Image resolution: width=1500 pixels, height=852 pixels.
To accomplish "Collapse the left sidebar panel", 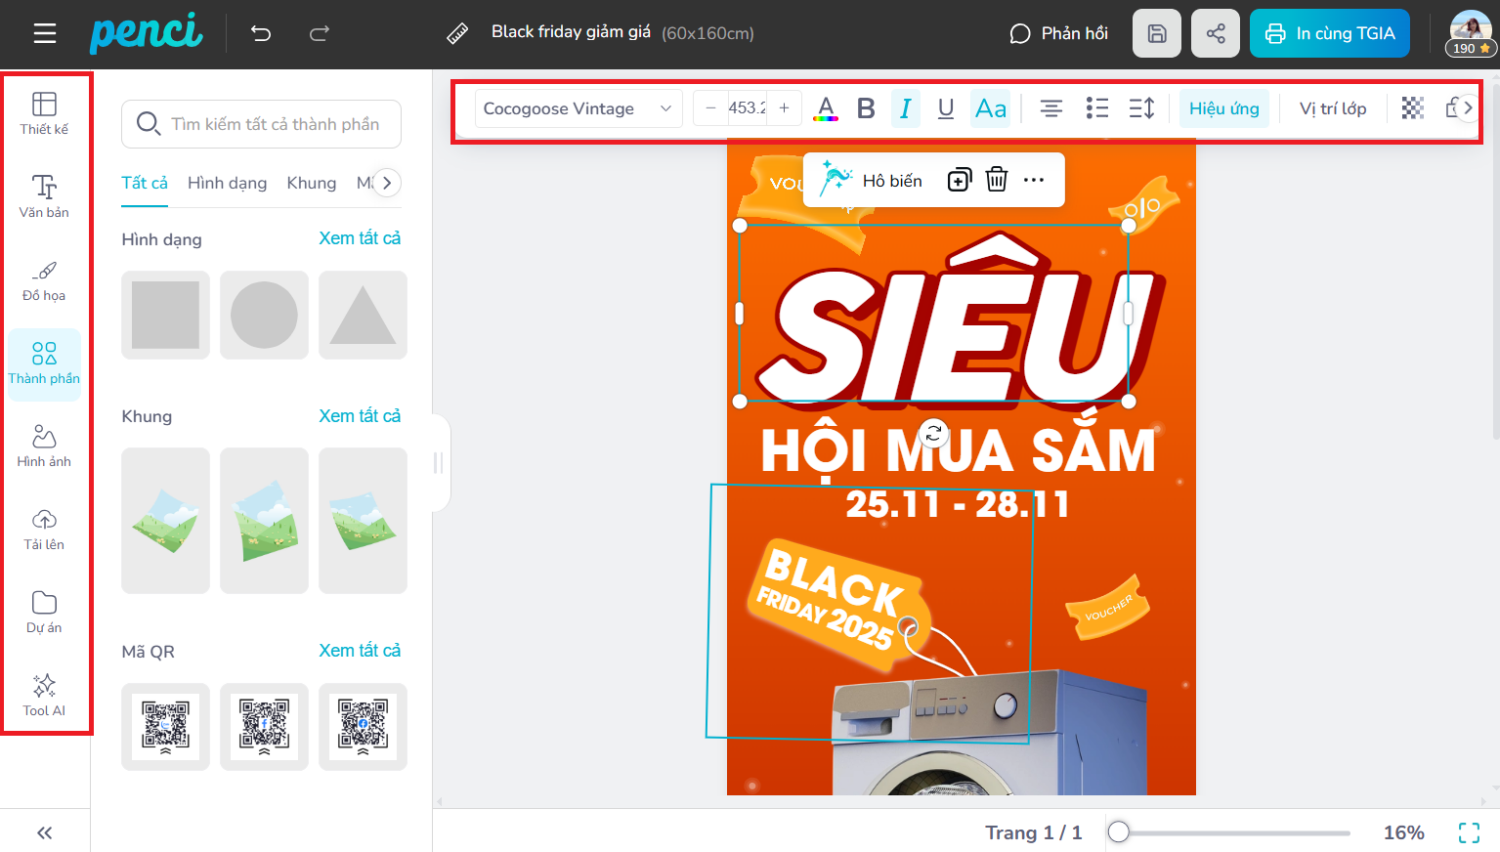I will tap(44, 832).
